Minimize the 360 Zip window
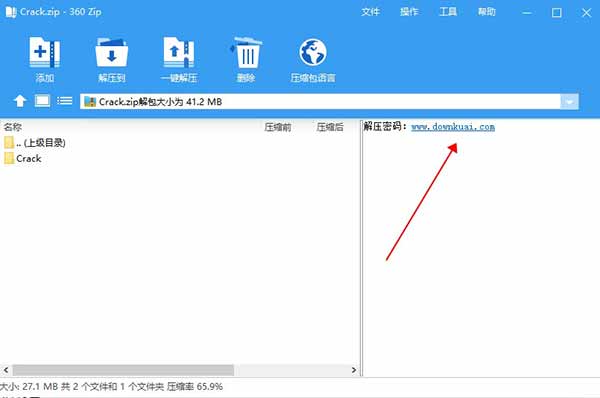The width and height of the screenshot is (600, 398). [x=527, y=13]
